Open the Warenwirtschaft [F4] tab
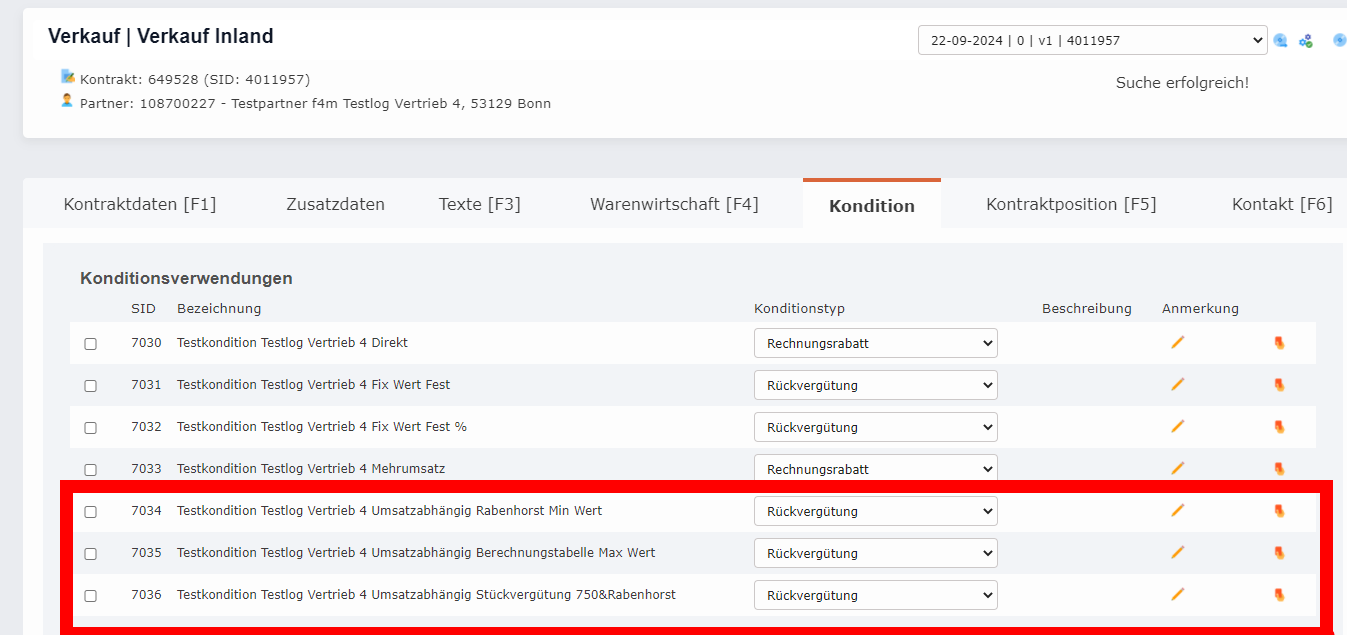Screen dimensions: 1347x635 673,203
